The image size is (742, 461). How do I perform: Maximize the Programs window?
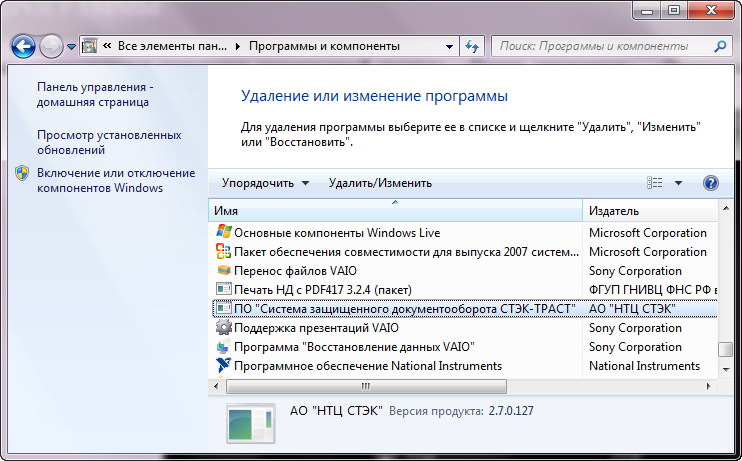pos(674,10)
